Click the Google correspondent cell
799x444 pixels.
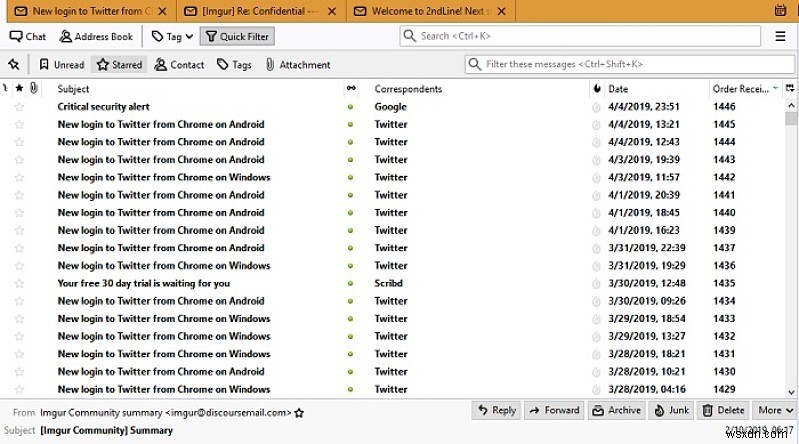[x=390, y=107]
